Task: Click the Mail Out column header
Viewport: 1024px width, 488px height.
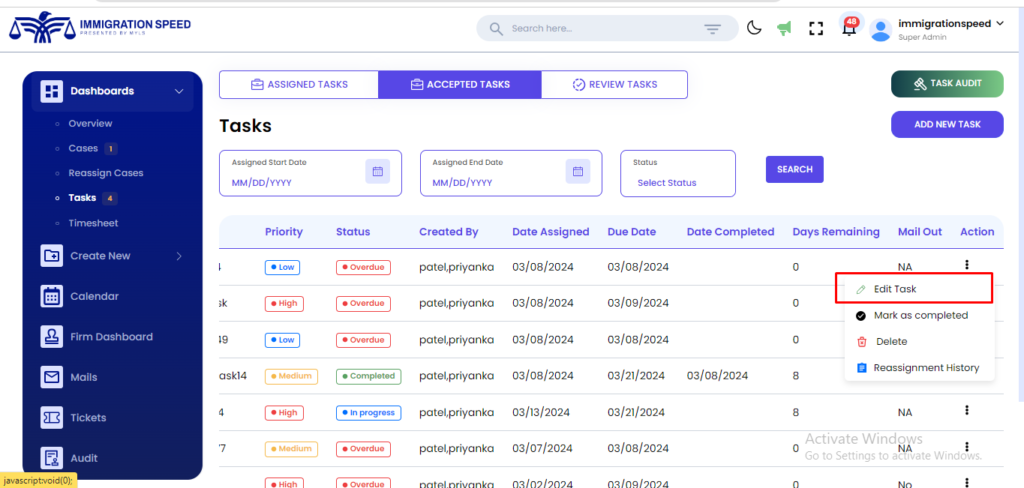Action: [x=920, y=232]
